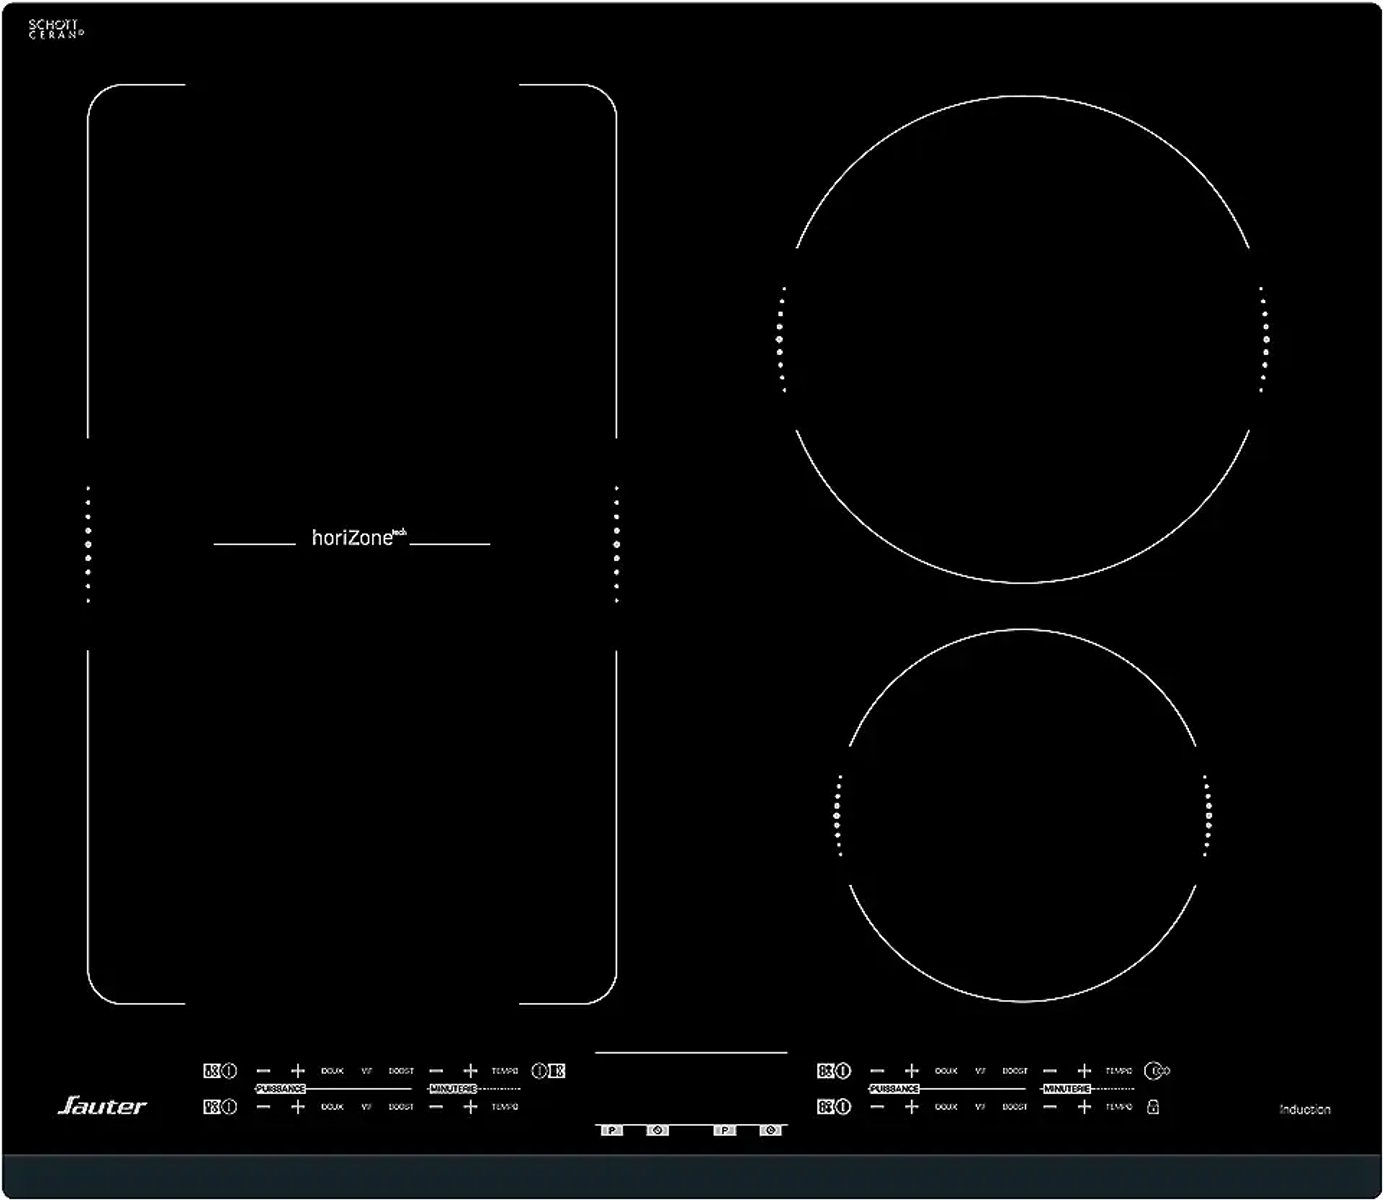Increase power with plus, left panel top row
Screen dimensions: 1383x1200
(298, 1071)
